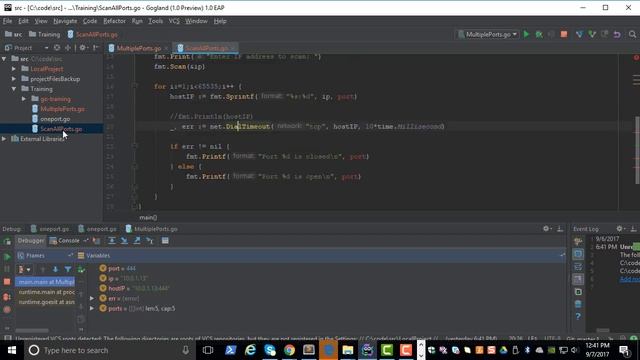Select oneport.go in project tree
This screenshot has height=360, width=640.
tap(55, 119)
